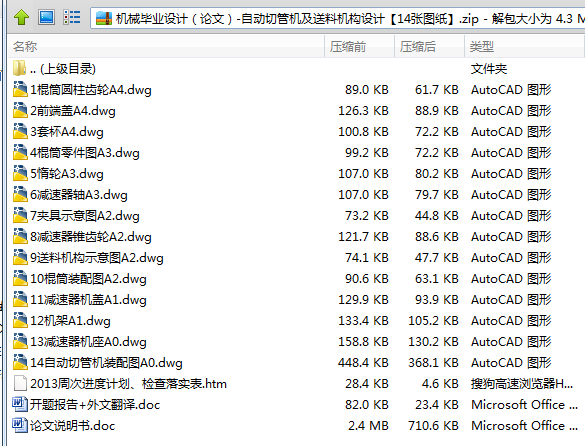The height and width of the screenshot is (446, 585).
Task: Click the 126.3 KB size value
Action: (363, 111)
